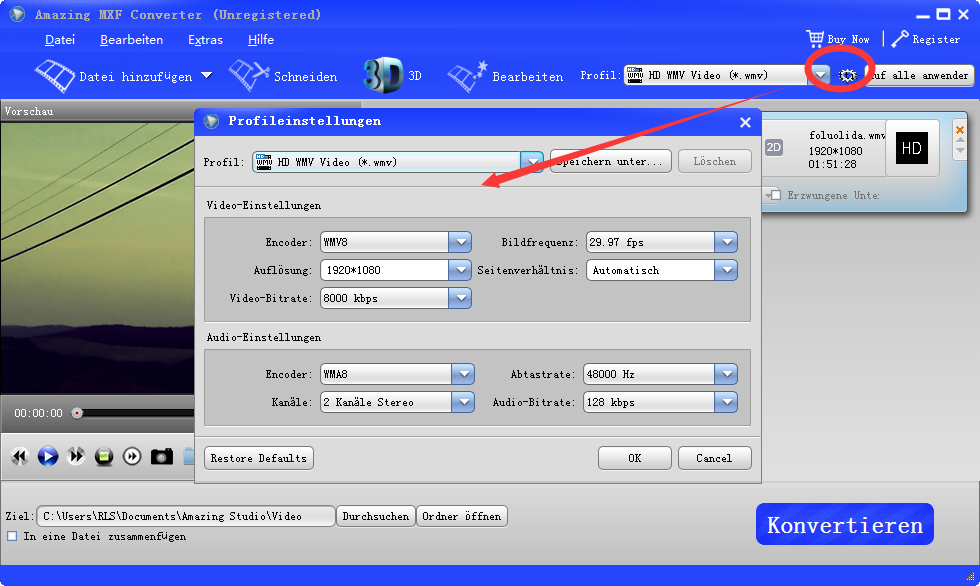
Task: Open the Bearbeiten menu
Action: [131, 40]
